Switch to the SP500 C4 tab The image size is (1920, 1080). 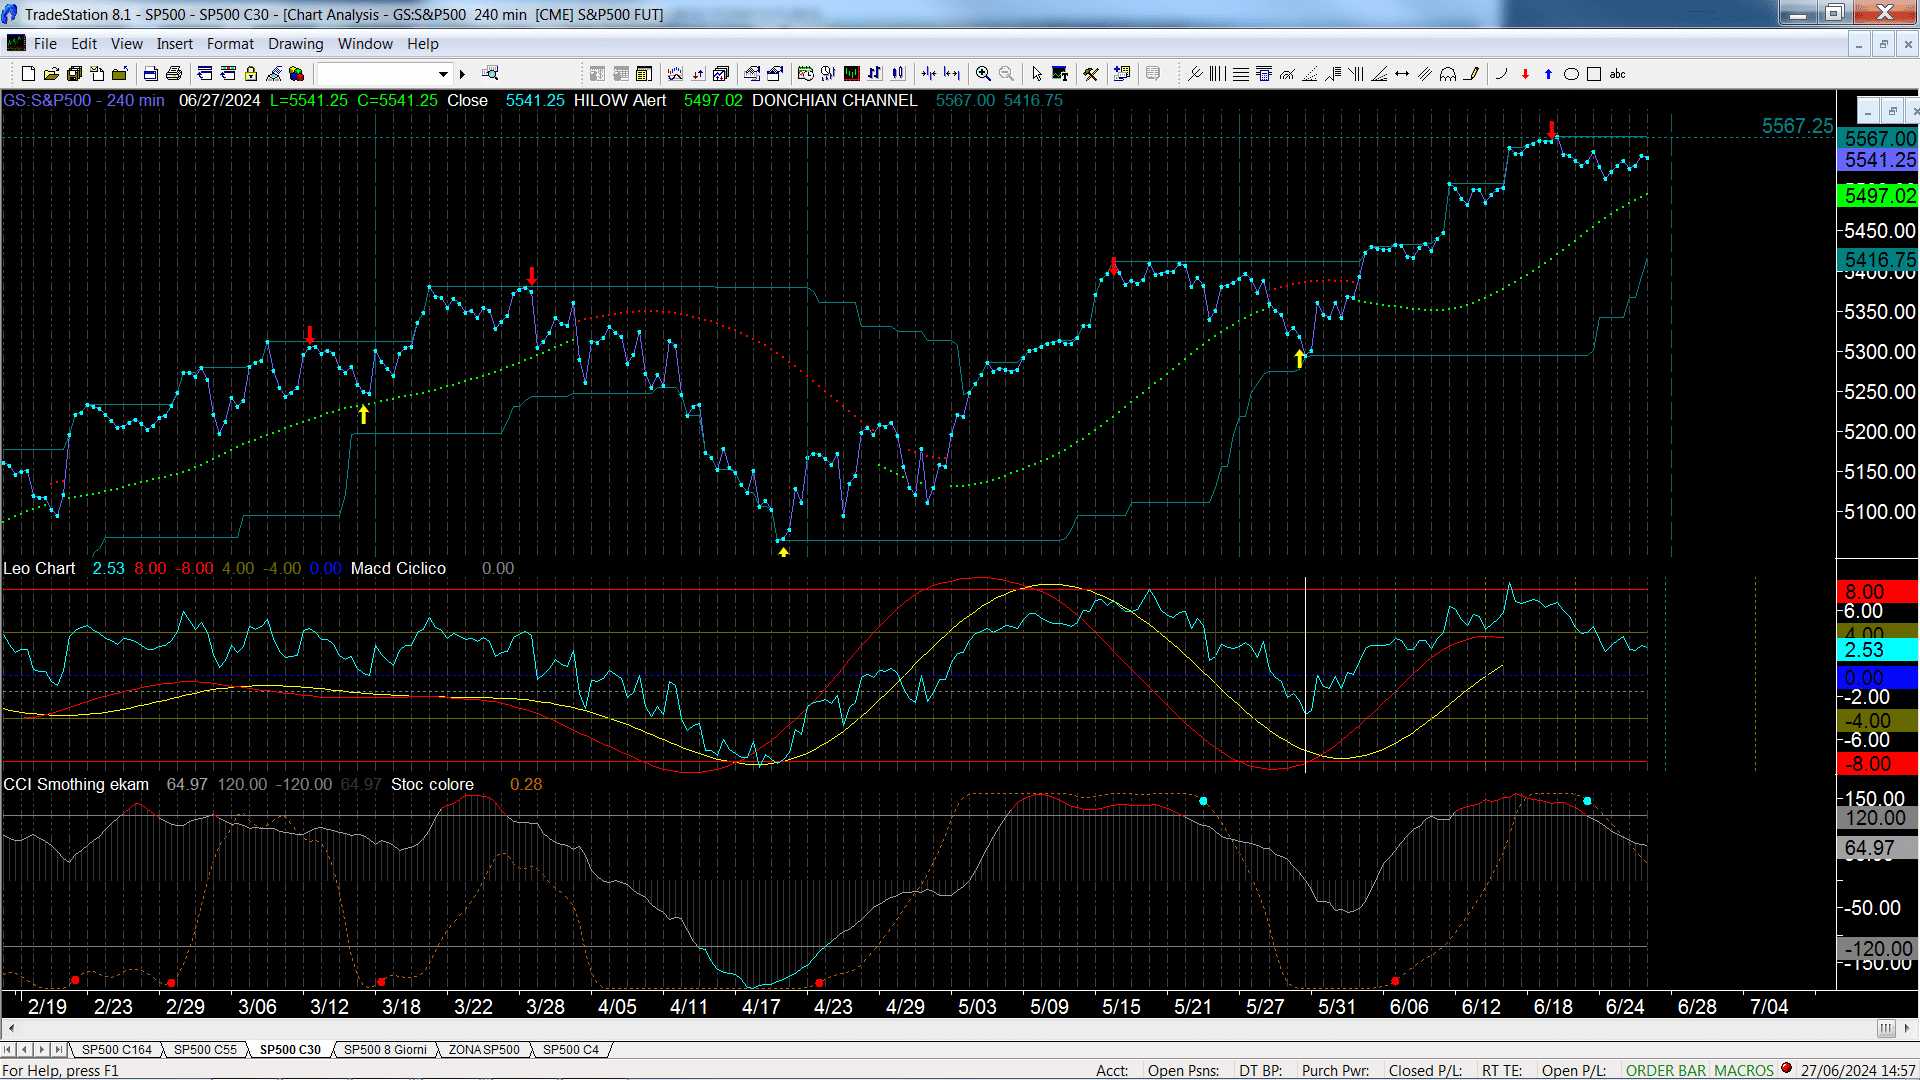pos(570,1050)
